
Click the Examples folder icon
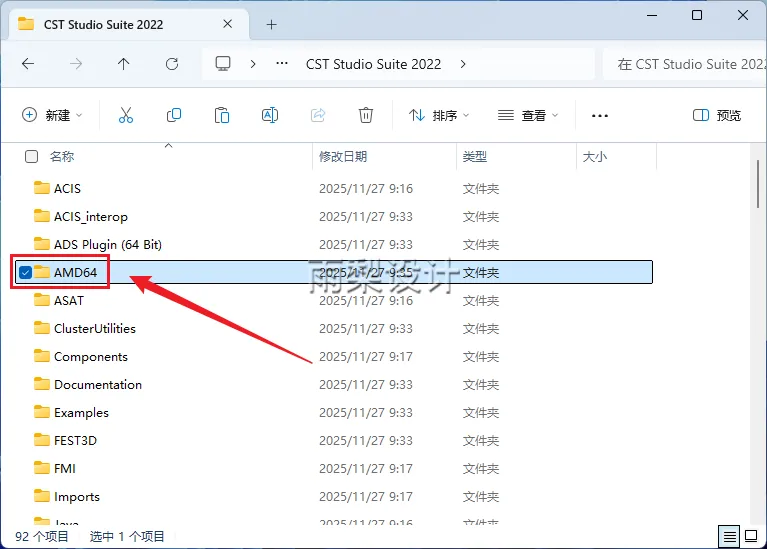tap(42, 412)
